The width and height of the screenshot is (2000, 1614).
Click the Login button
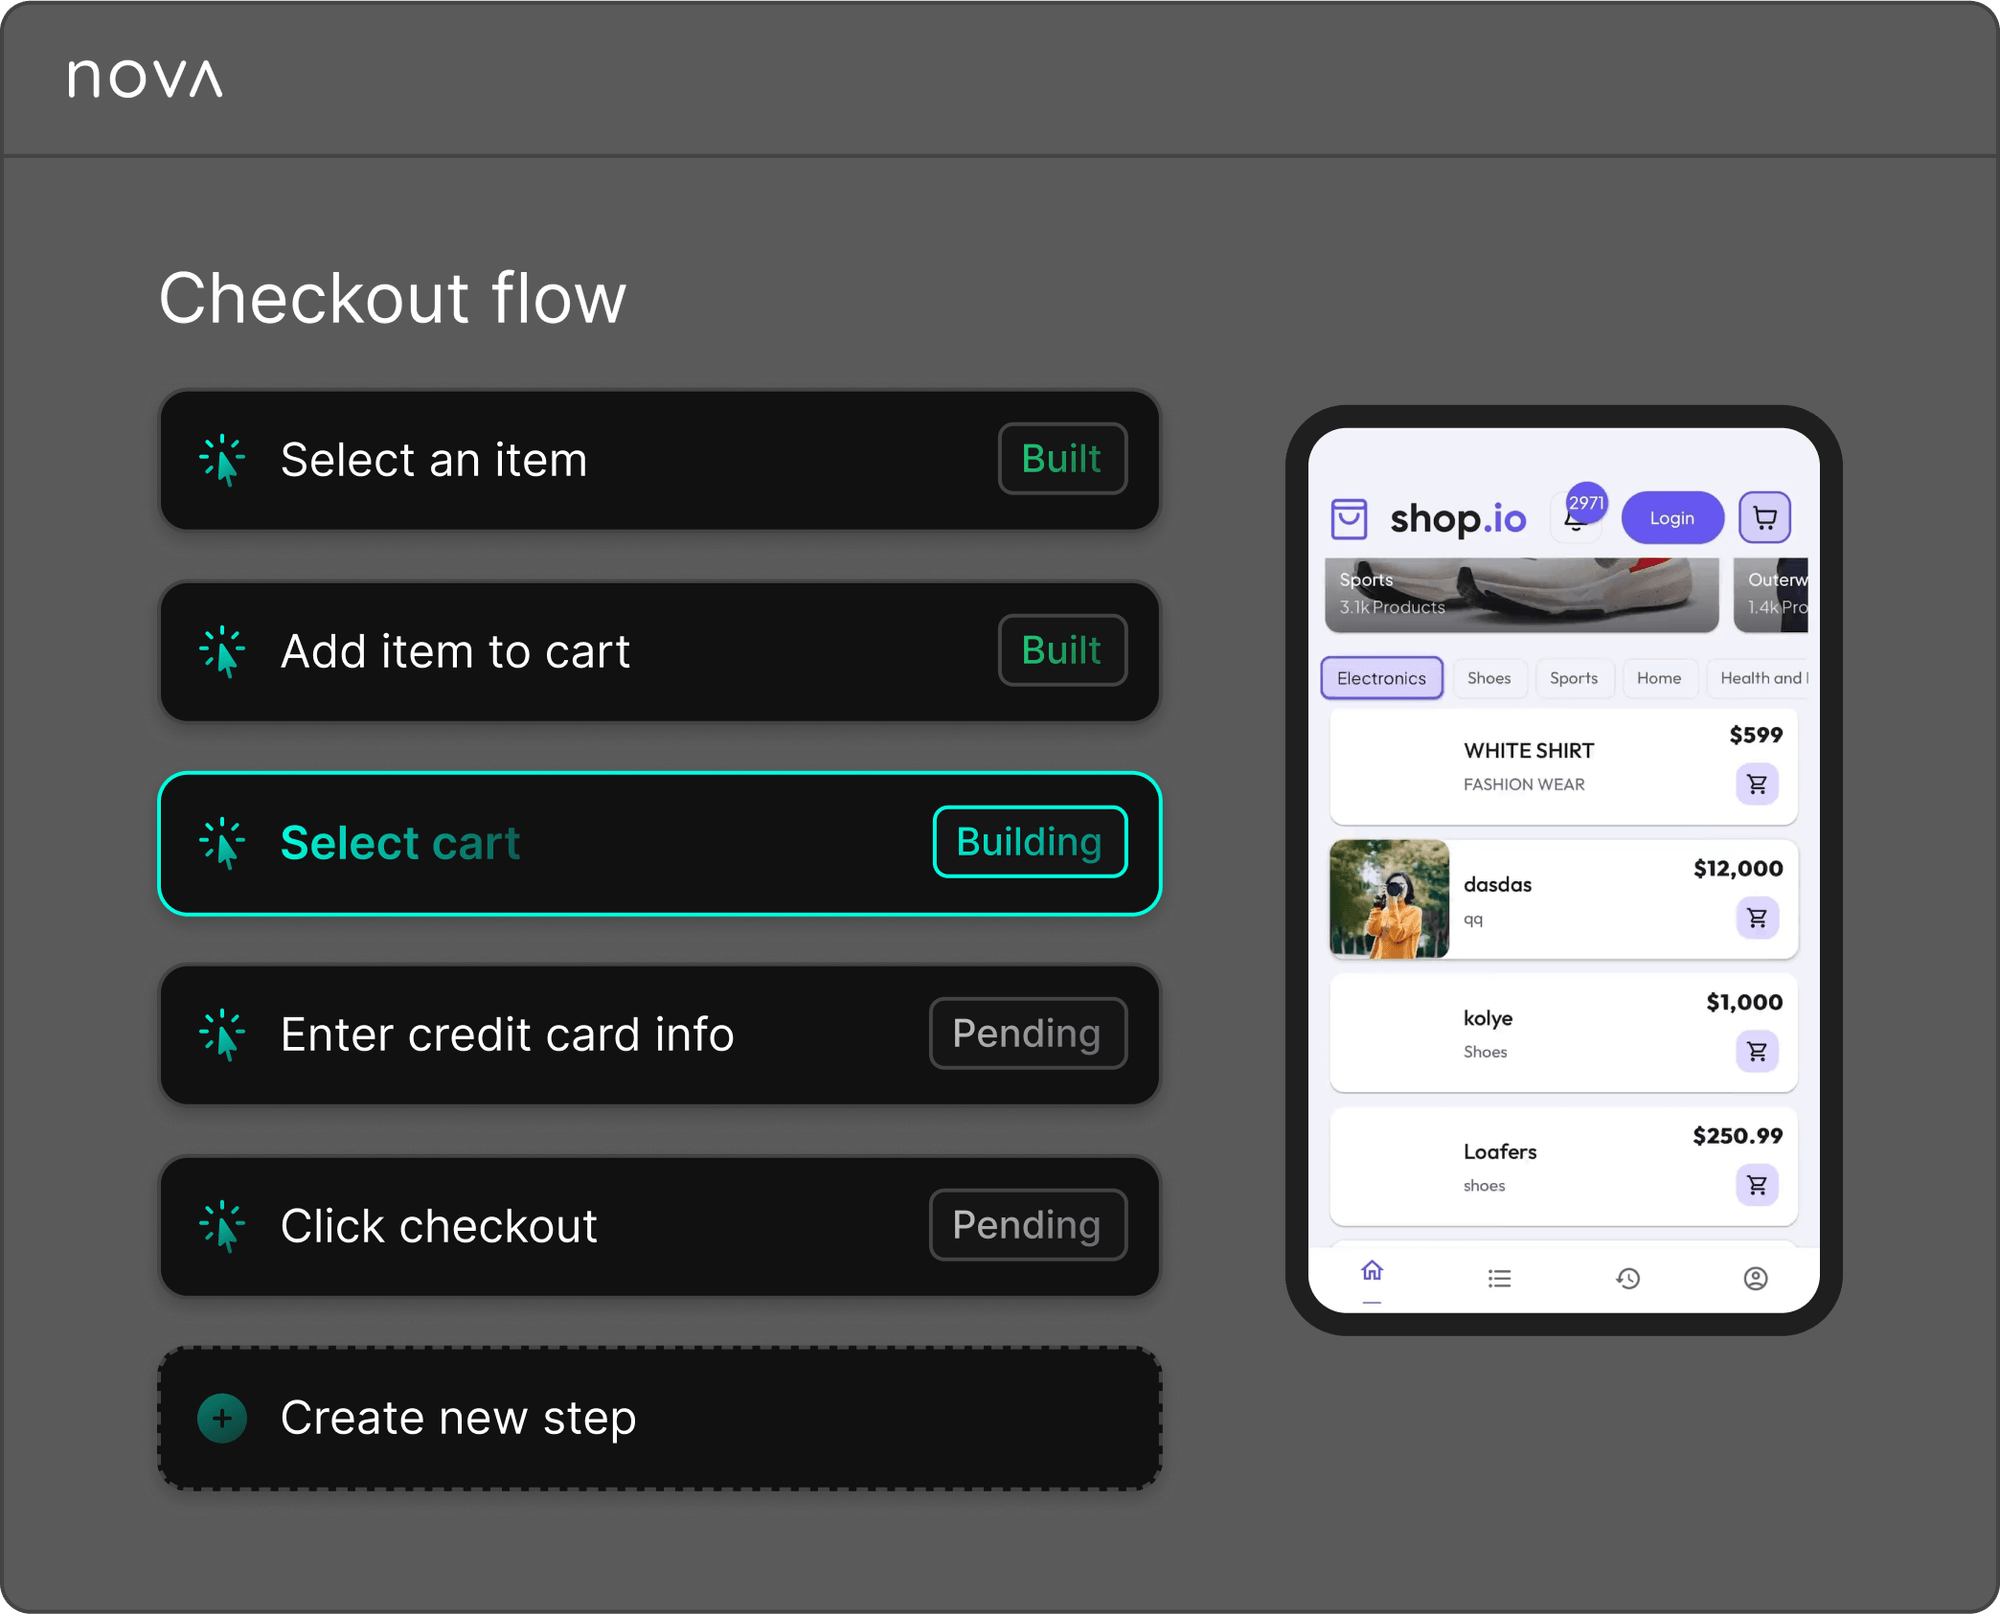pos(1672,518)
